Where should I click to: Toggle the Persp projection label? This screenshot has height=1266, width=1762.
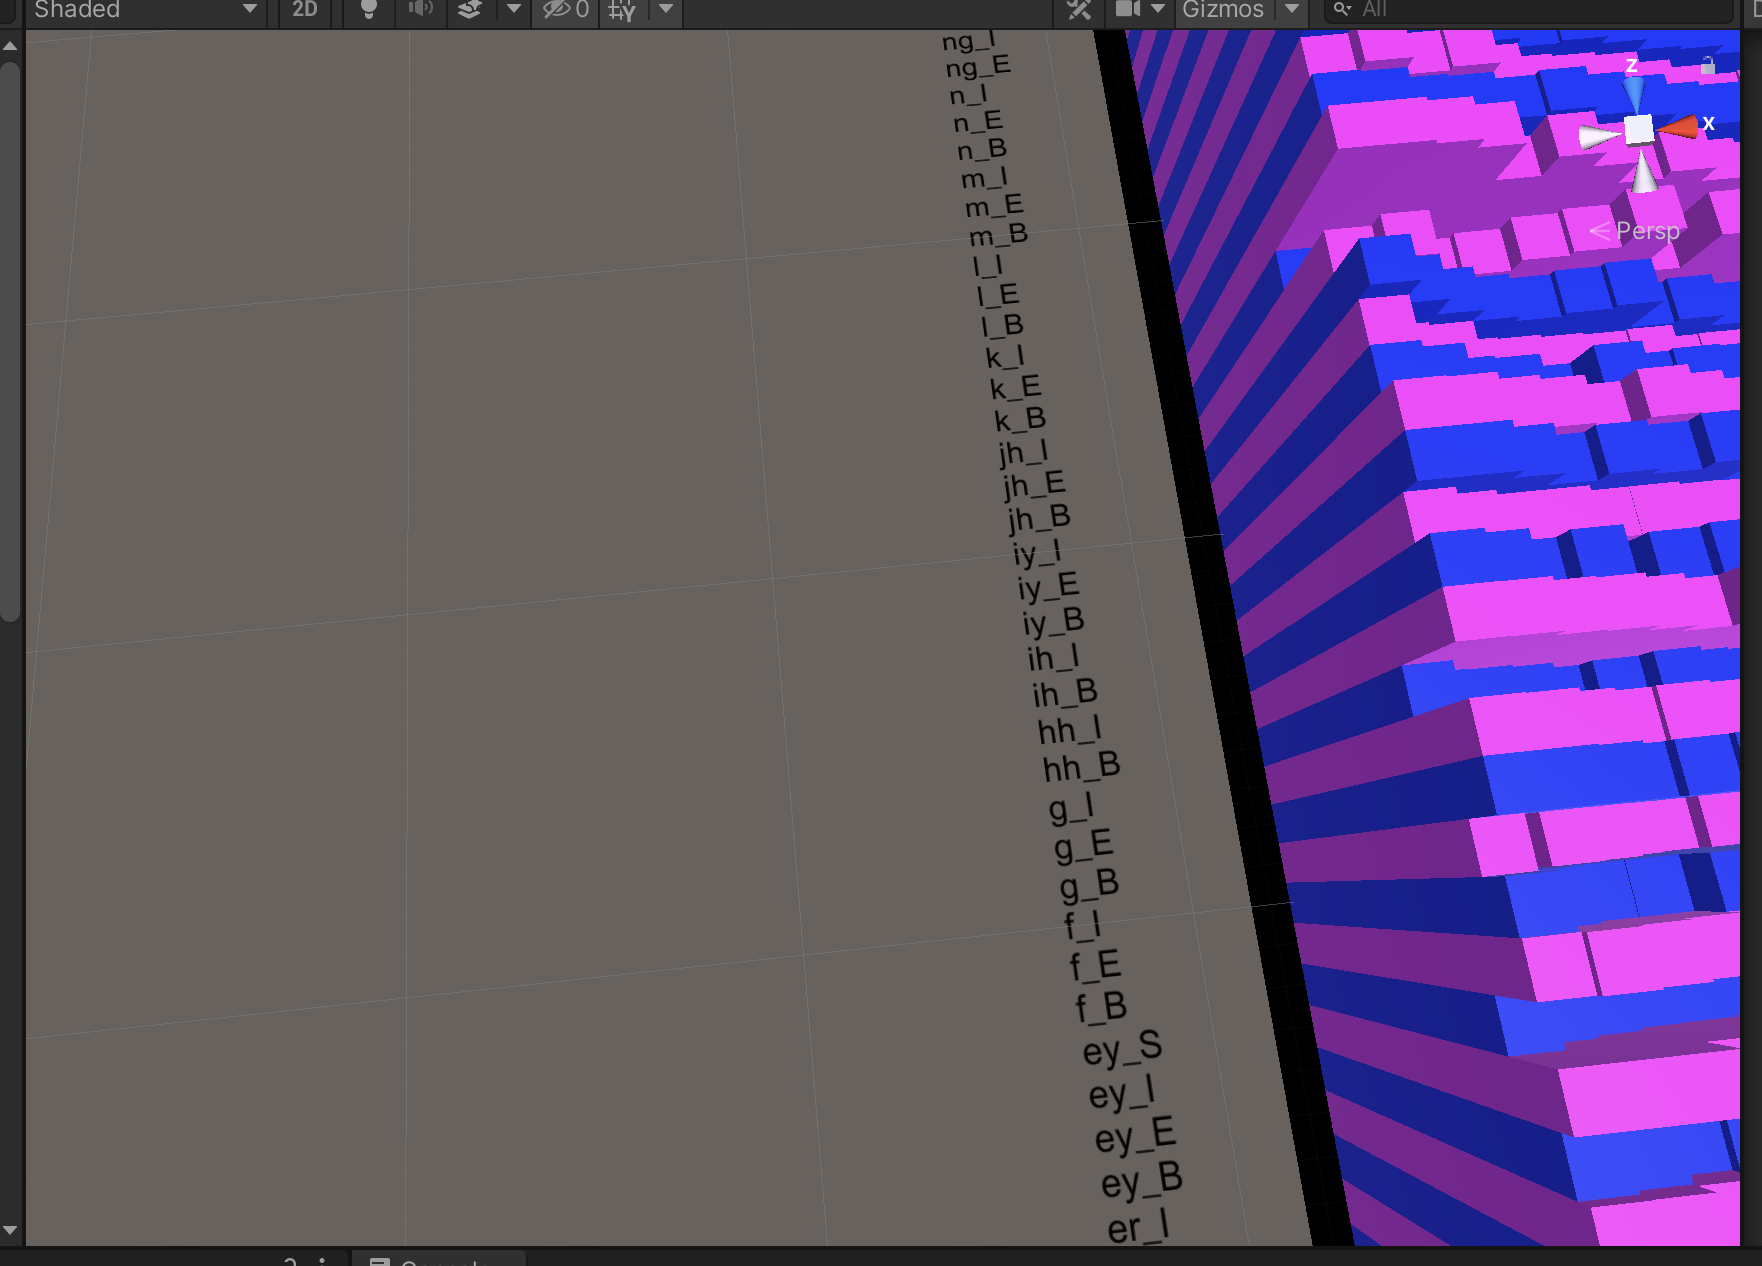tap(1647, 231)
